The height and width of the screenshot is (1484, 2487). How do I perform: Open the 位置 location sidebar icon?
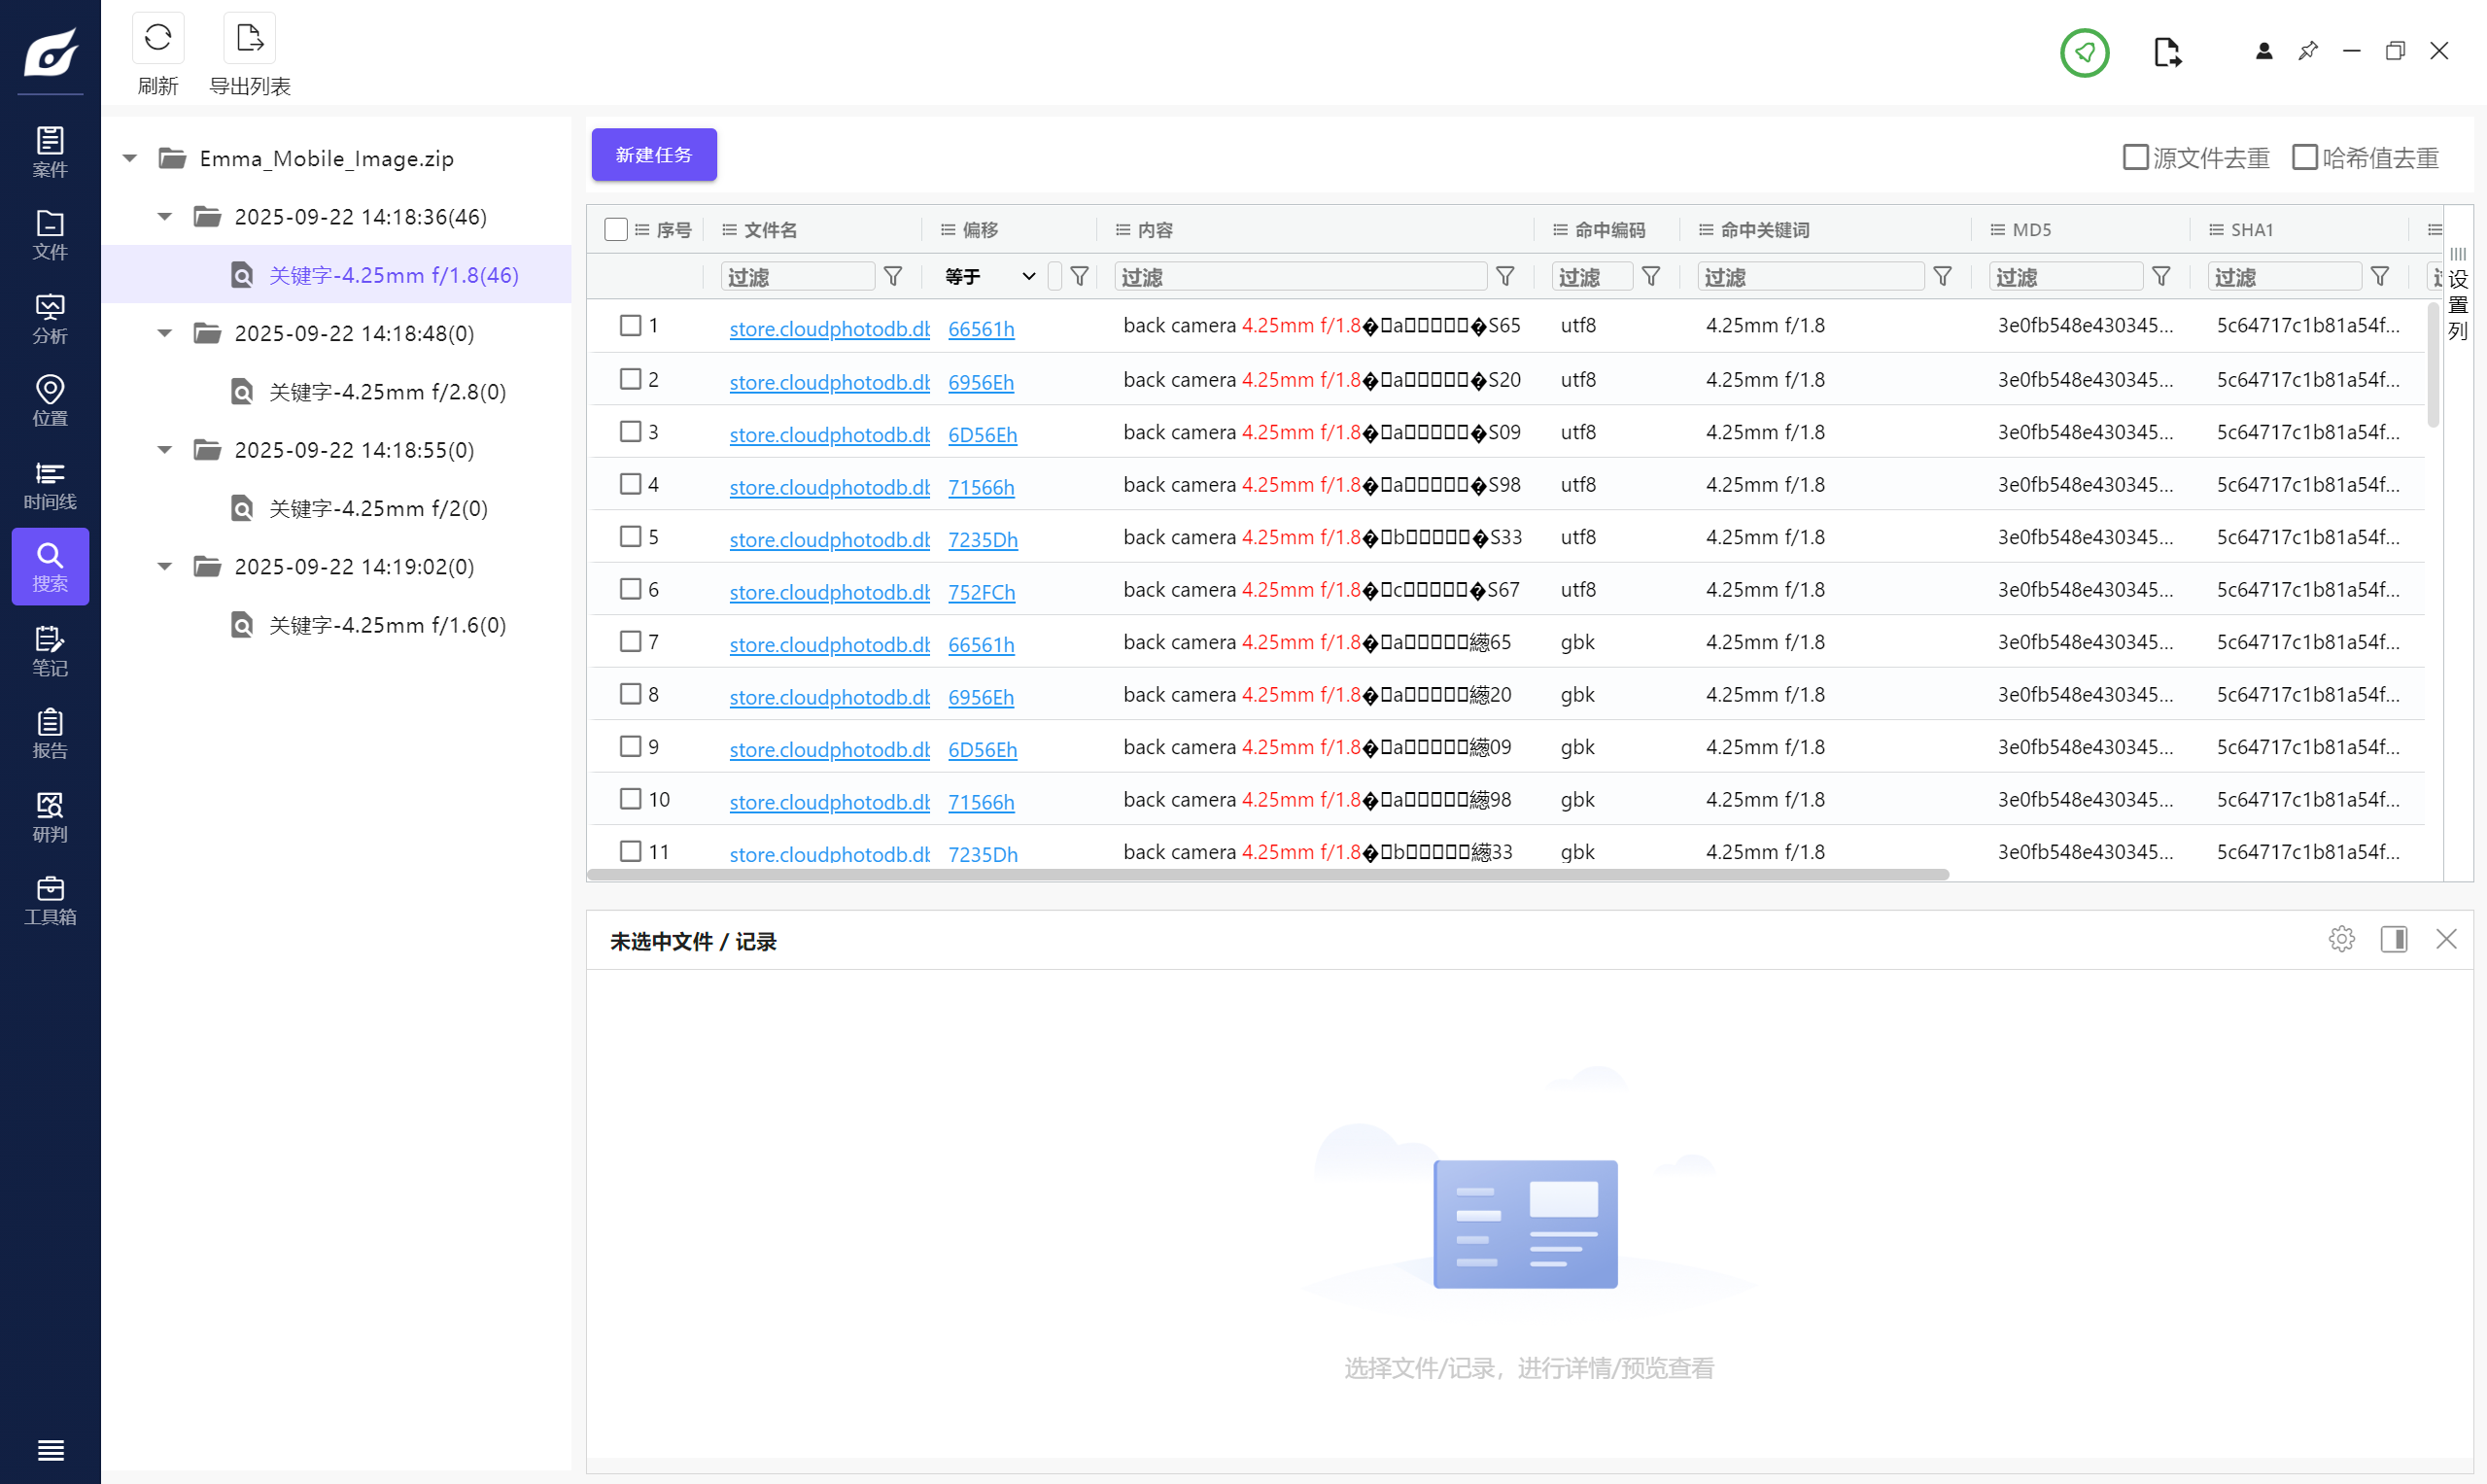(50, 400)
